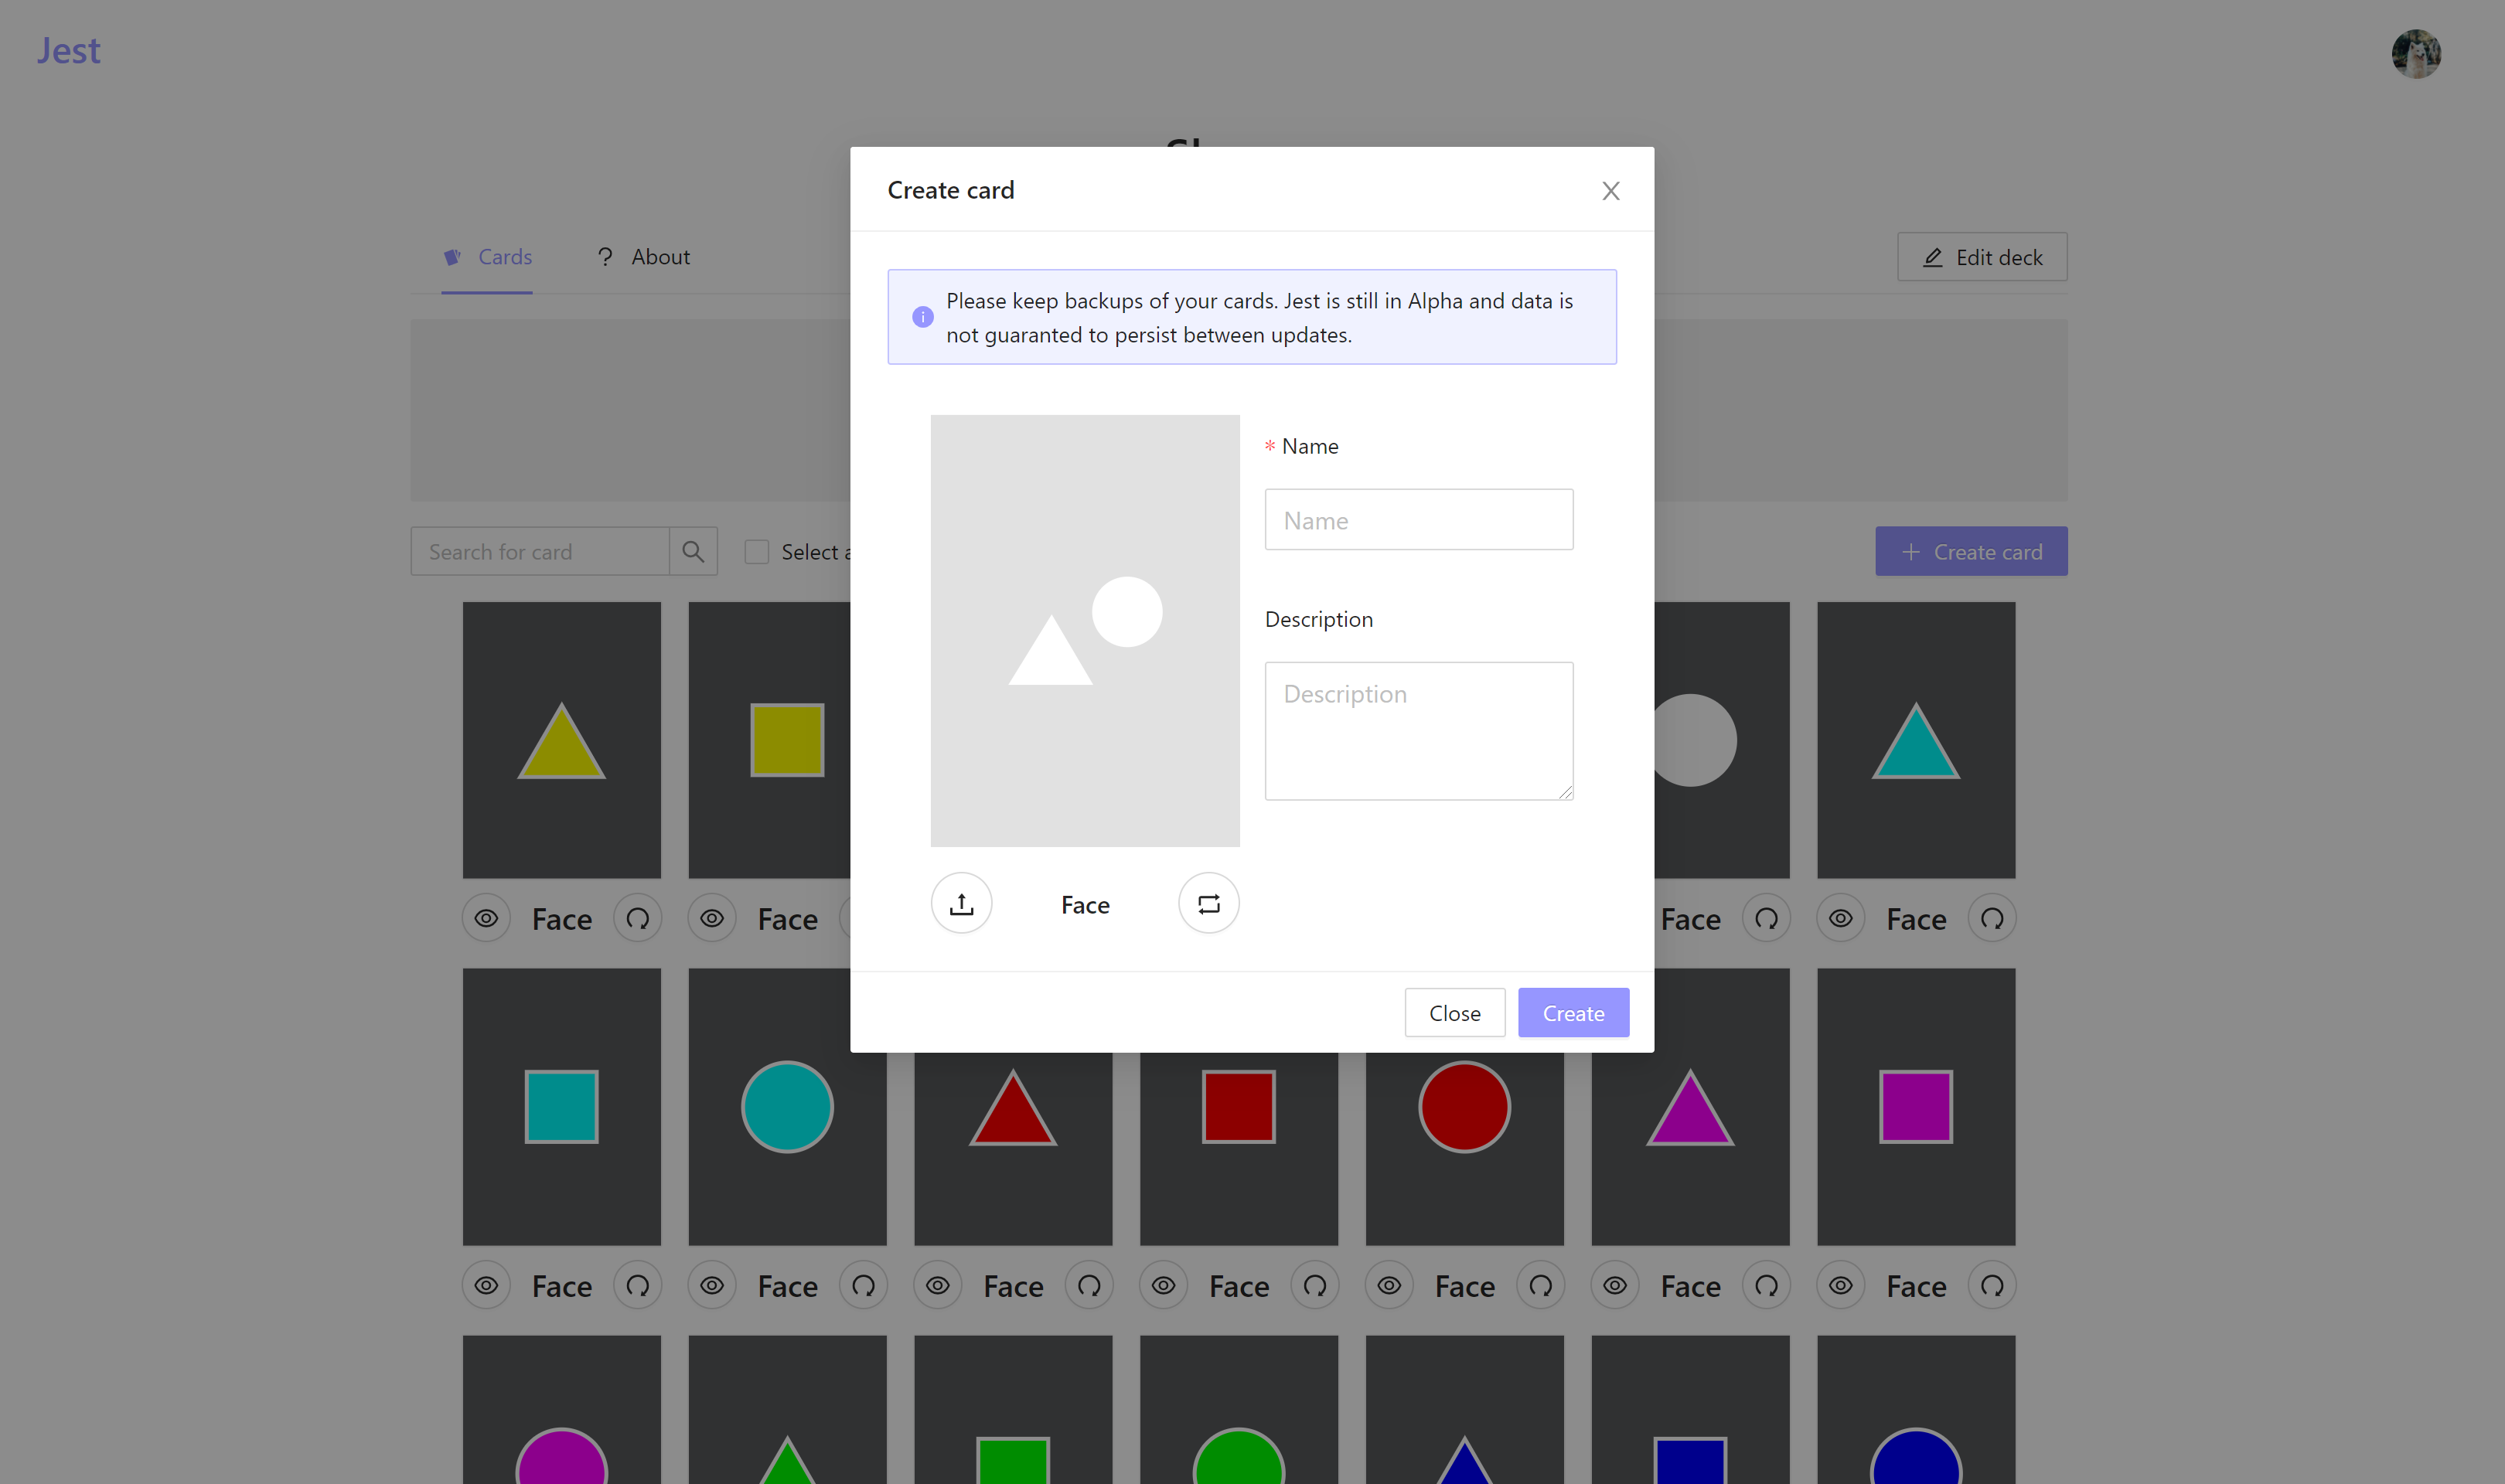Click the flip icon under red circle card
The image size is (2505, 1484).
point(1540,1285)
